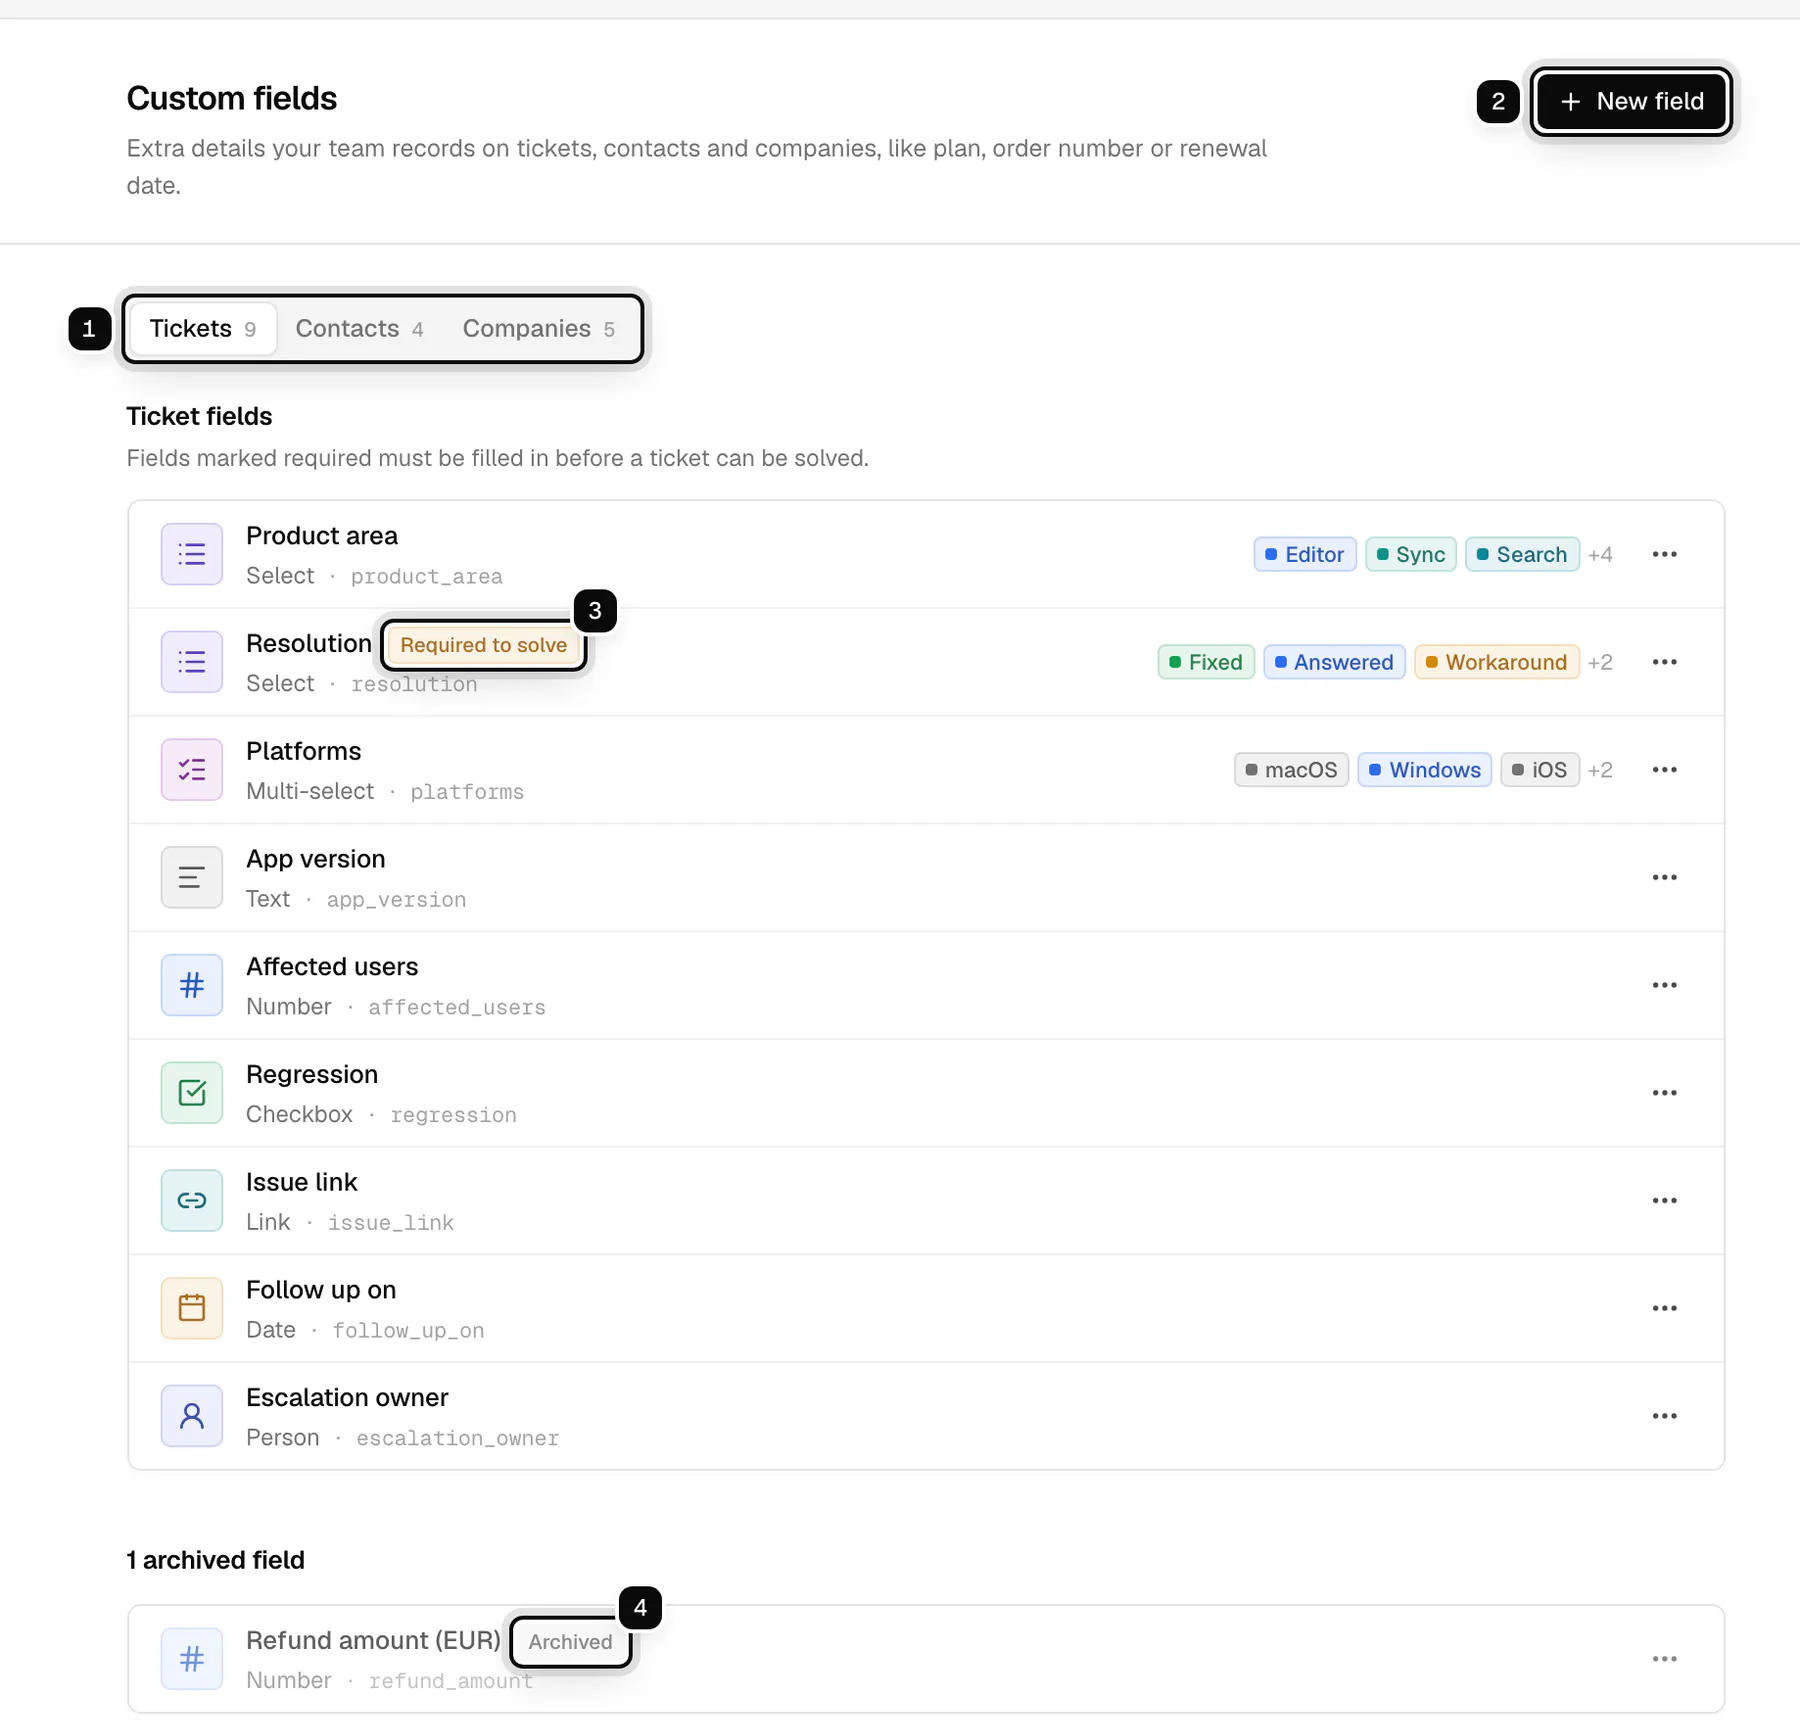Click the Affected users number icon

coord(191,985)
